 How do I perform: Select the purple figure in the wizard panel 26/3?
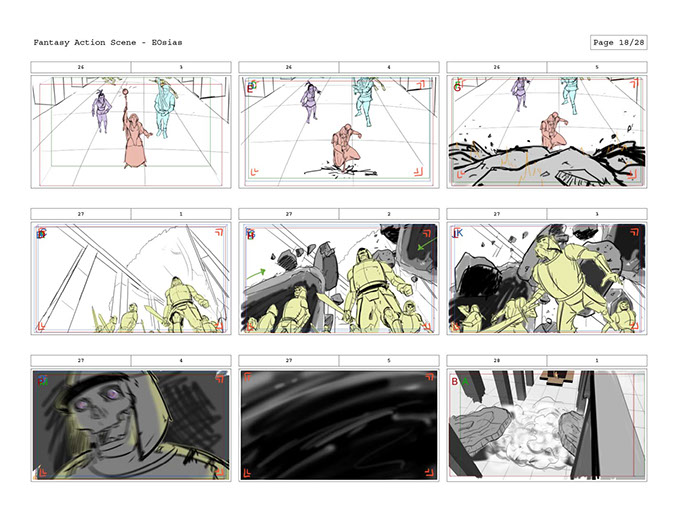click(100, 109)
